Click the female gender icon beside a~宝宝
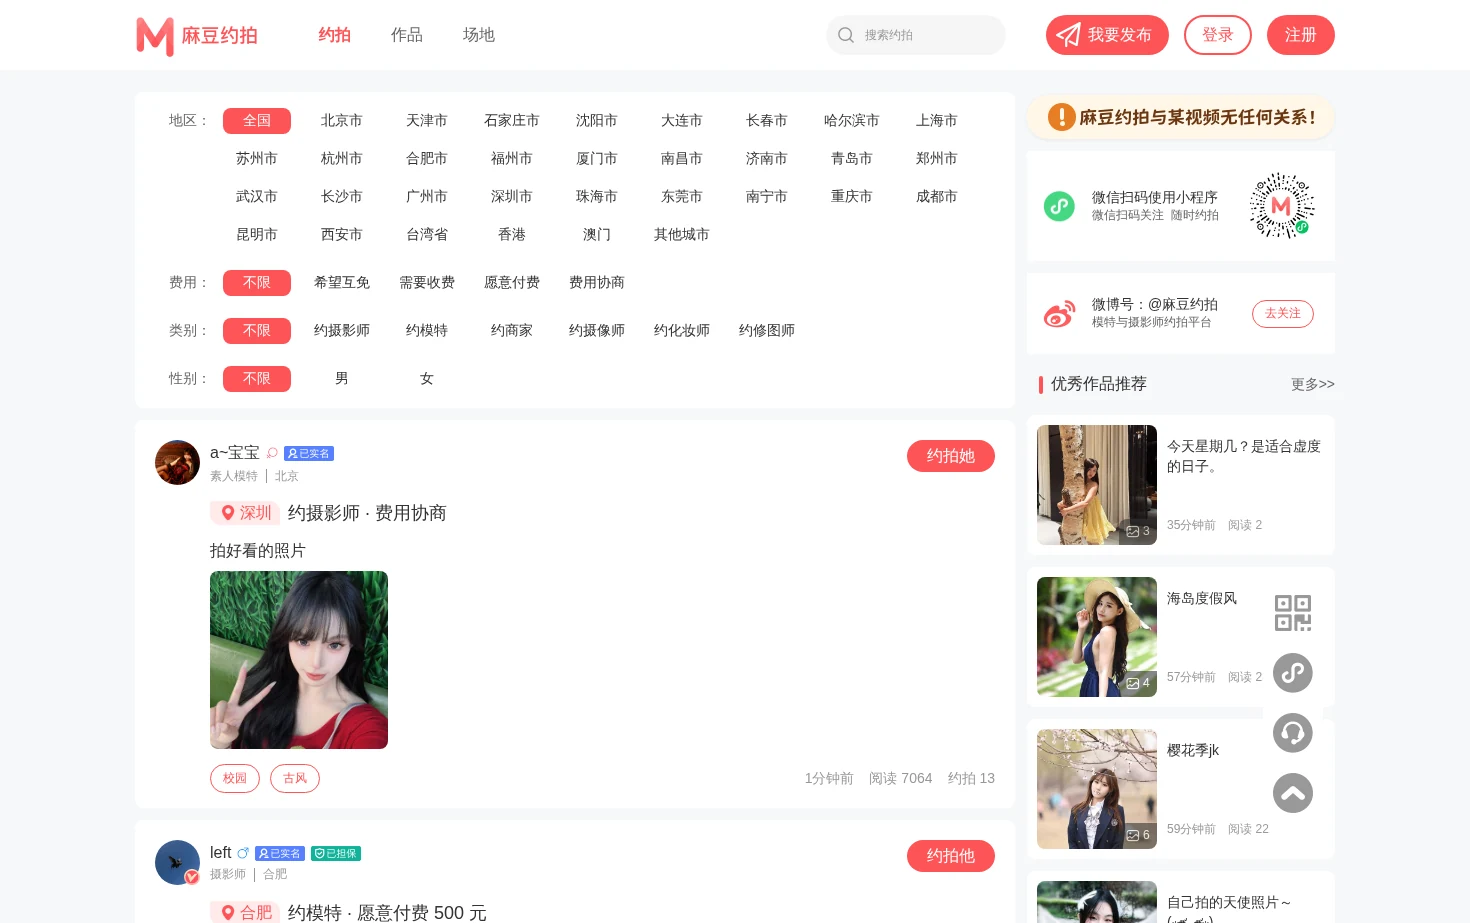Image resolution: width=1470 pixels, height=923 pixels. tap(271, 453)
